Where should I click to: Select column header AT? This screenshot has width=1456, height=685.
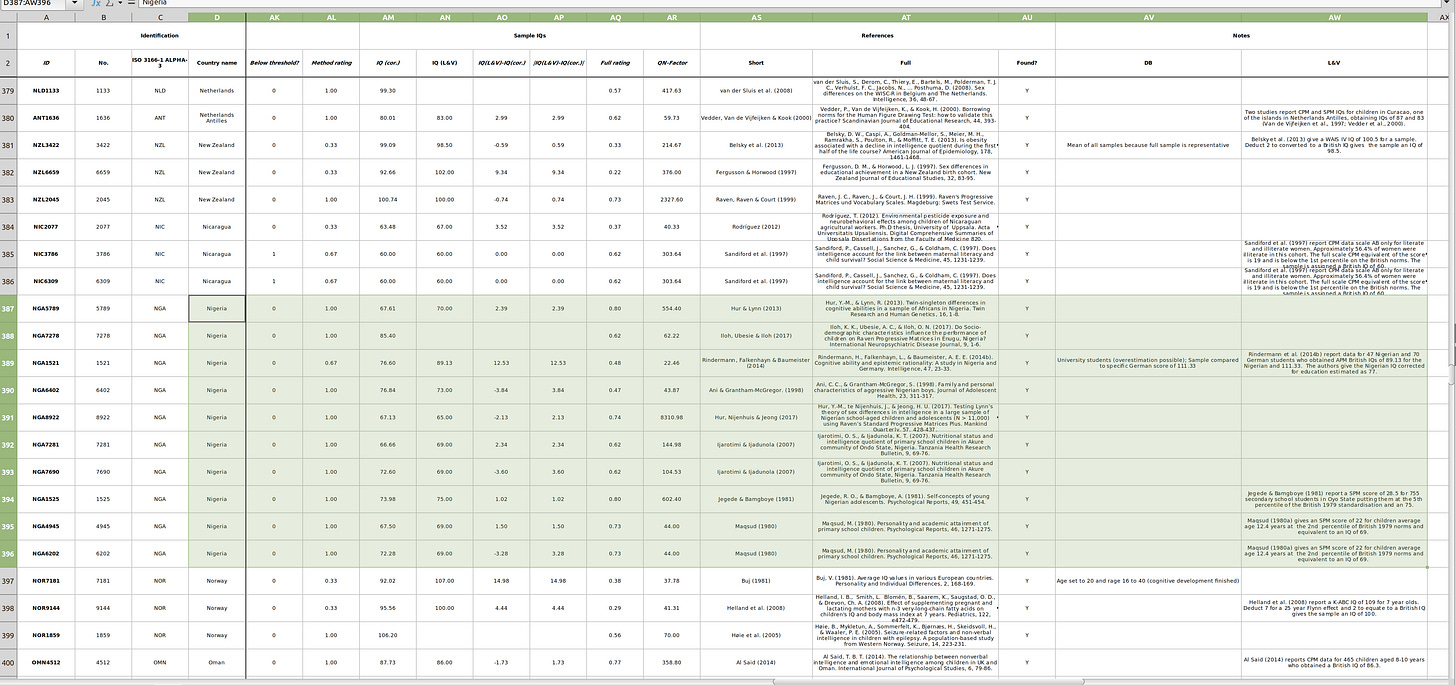coord(905,18)
